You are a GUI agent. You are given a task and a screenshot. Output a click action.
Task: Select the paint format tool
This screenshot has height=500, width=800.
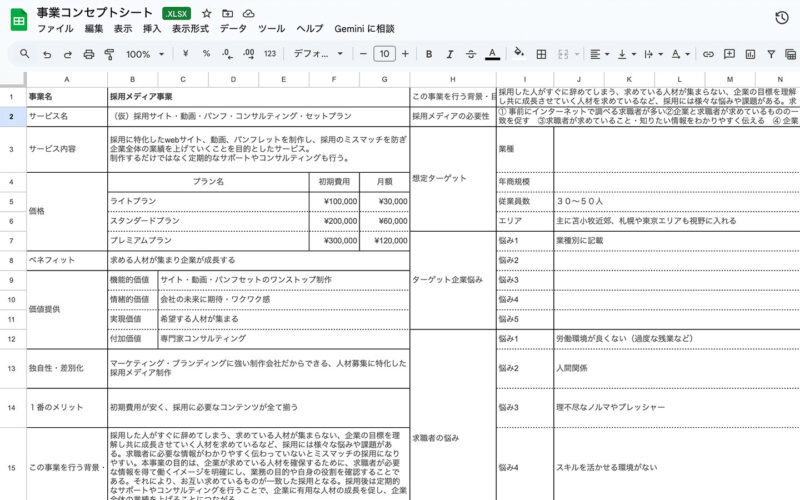coord(109,54)
